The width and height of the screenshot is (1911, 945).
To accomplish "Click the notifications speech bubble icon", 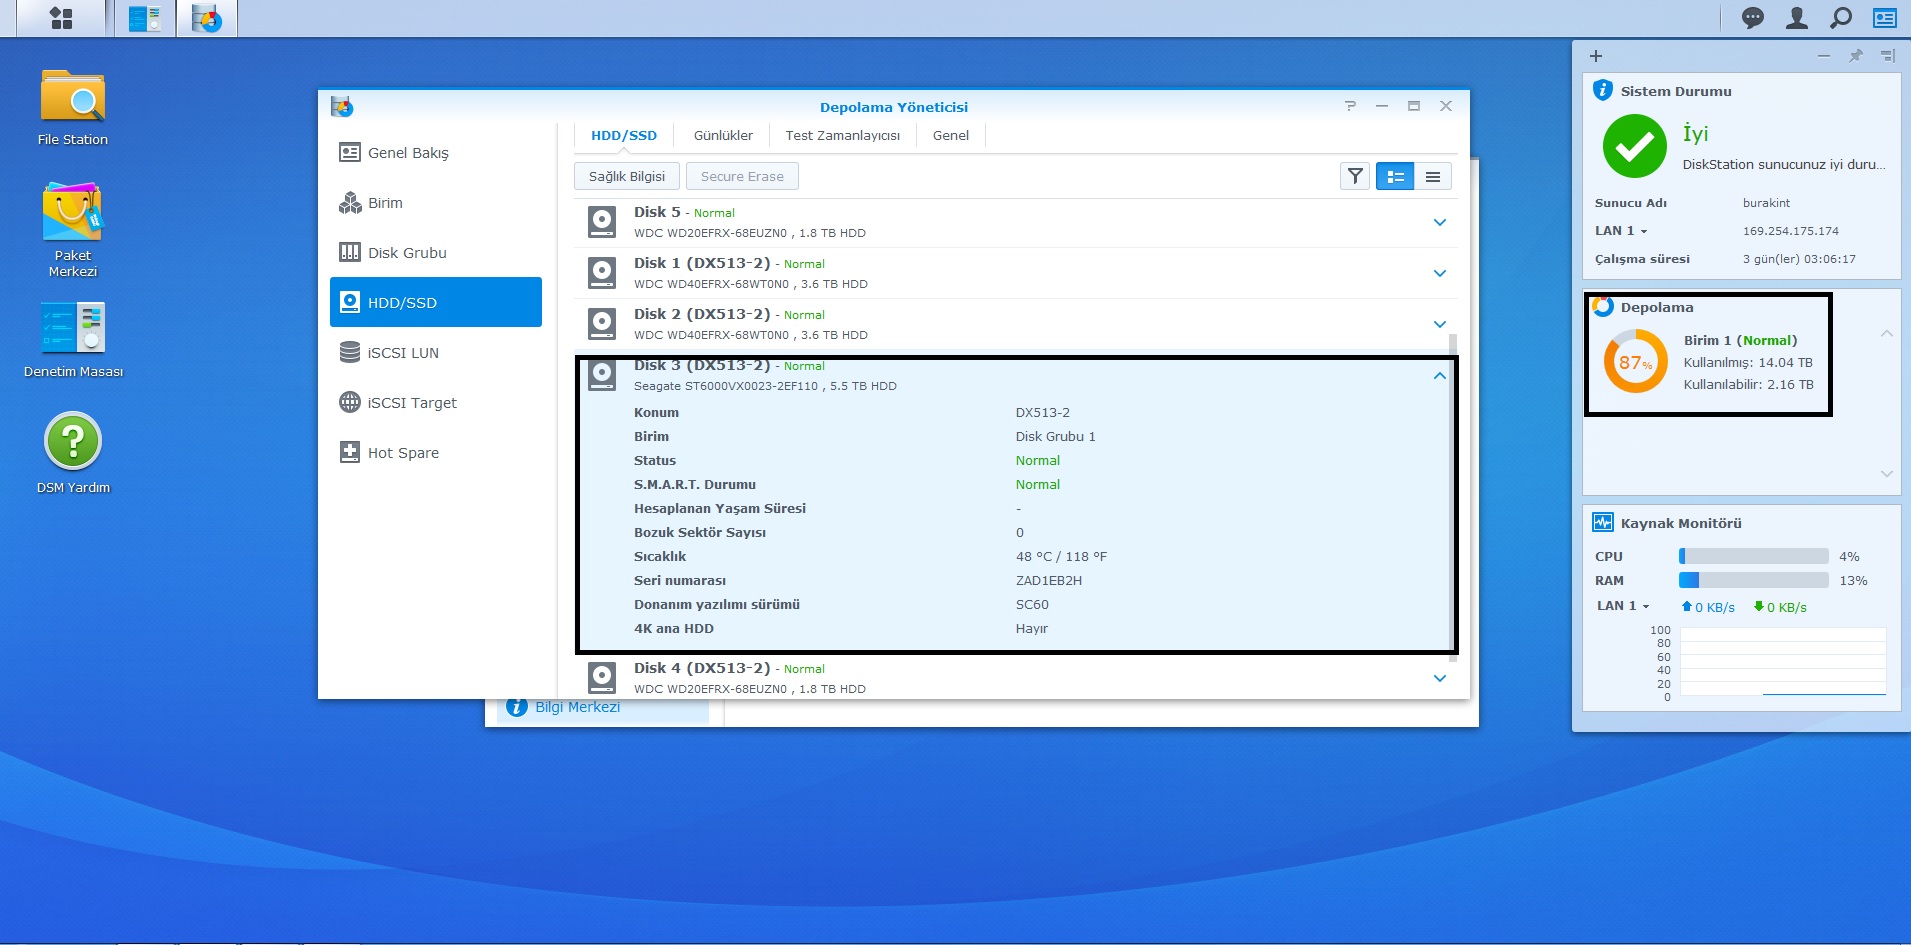I will point(1752,18).
